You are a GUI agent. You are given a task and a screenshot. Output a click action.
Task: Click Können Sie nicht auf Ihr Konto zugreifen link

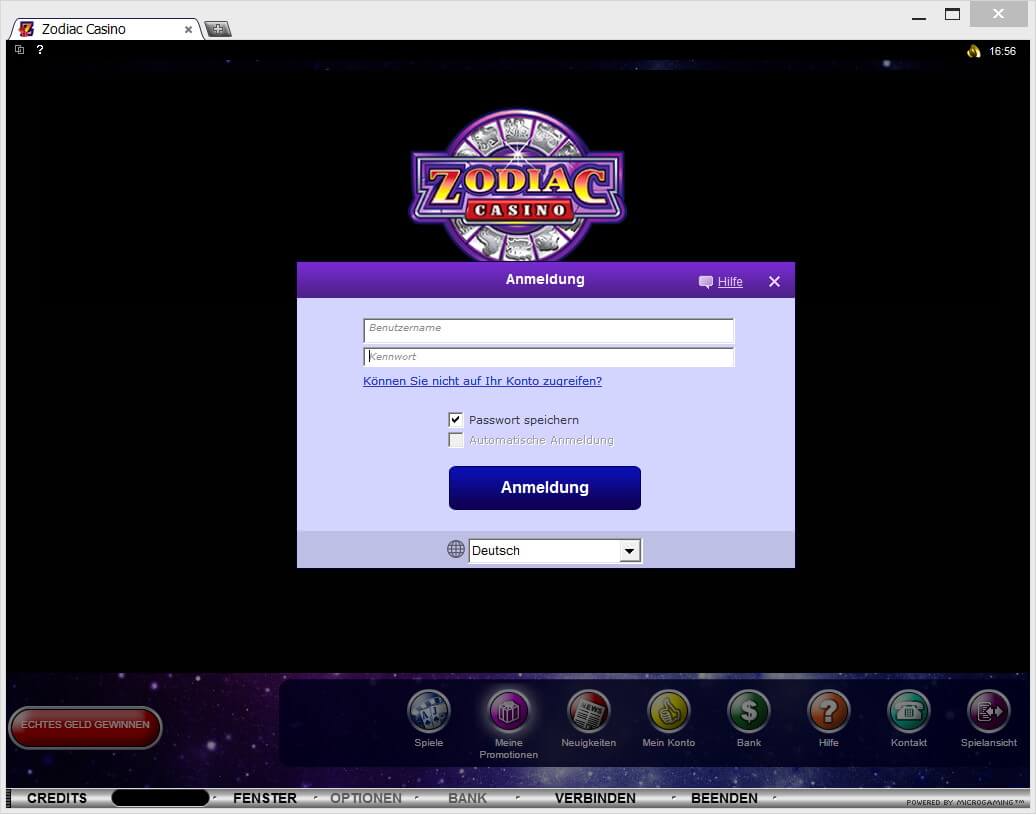coord(482,380)
